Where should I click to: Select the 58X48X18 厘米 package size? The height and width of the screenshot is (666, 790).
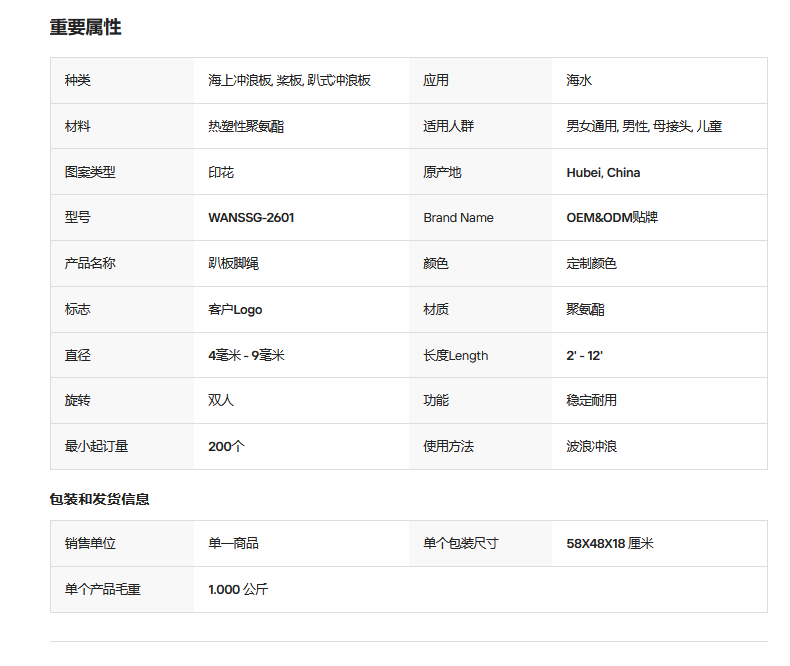pos(610,543)
